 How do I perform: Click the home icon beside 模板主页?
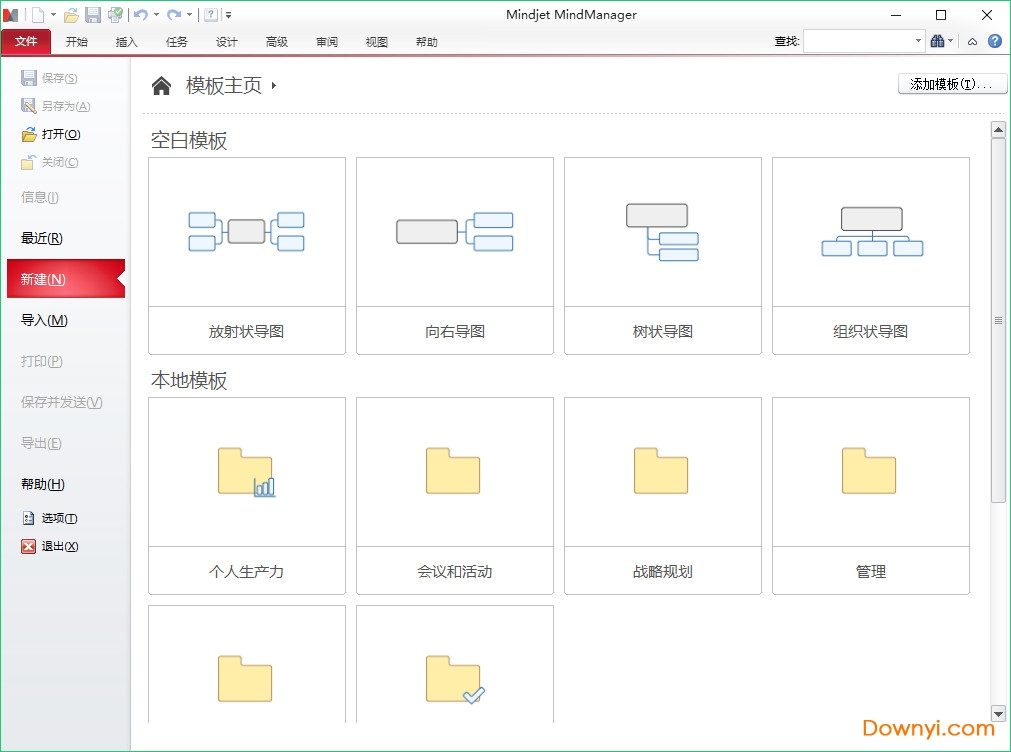pos(162,87)
